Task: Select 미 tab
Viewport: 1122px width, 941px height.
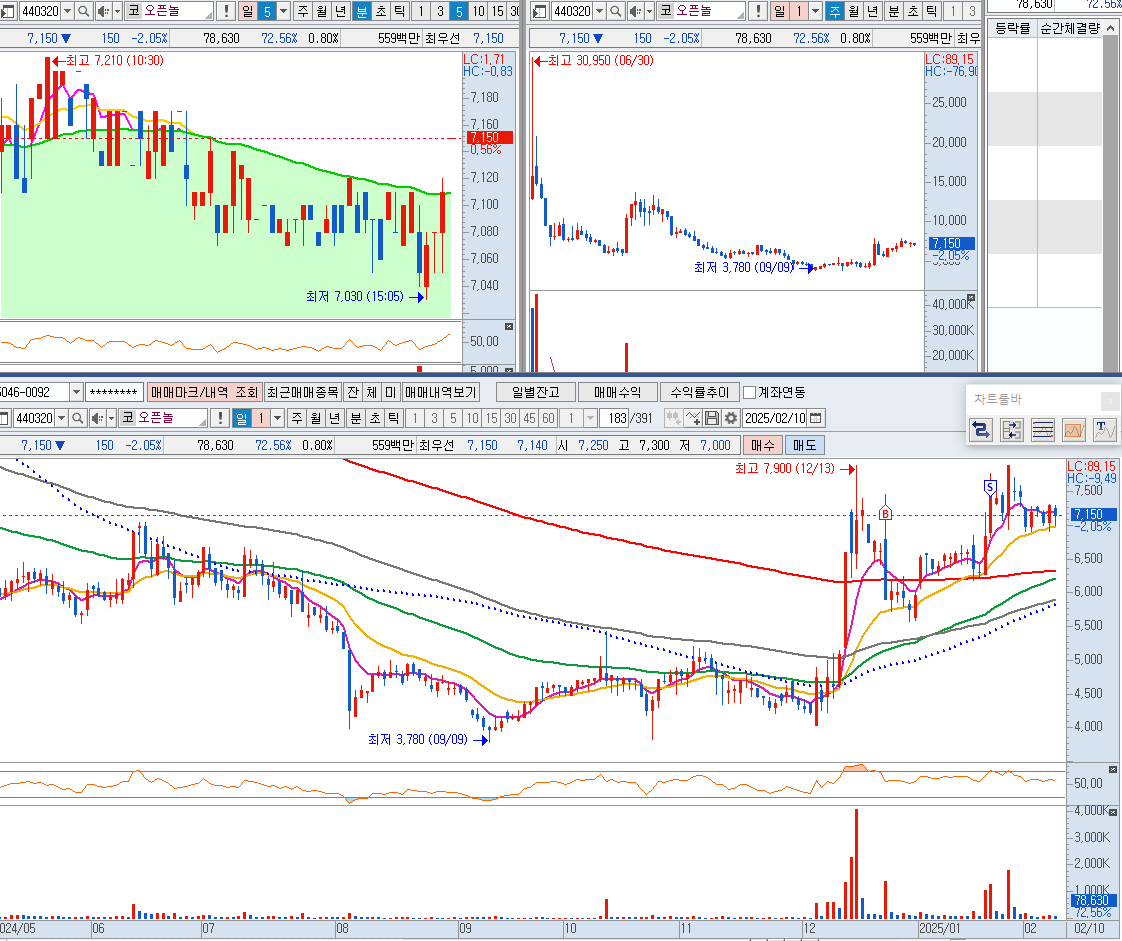Action: pos(390,392)
